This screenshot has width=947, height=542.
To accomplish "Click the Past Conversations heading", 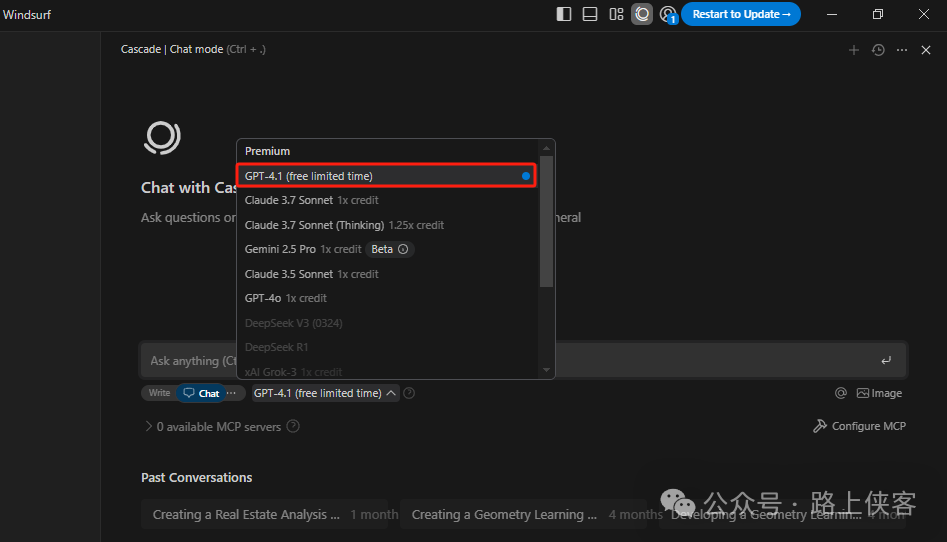I will tap(197, 477).
